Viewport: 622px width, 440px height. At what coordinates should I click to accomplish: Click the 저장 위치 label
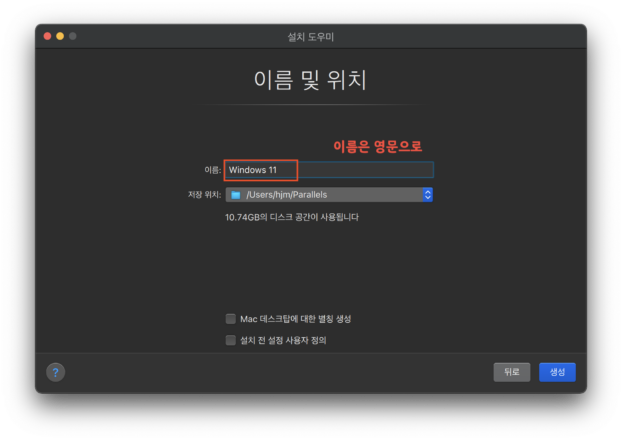203,195
